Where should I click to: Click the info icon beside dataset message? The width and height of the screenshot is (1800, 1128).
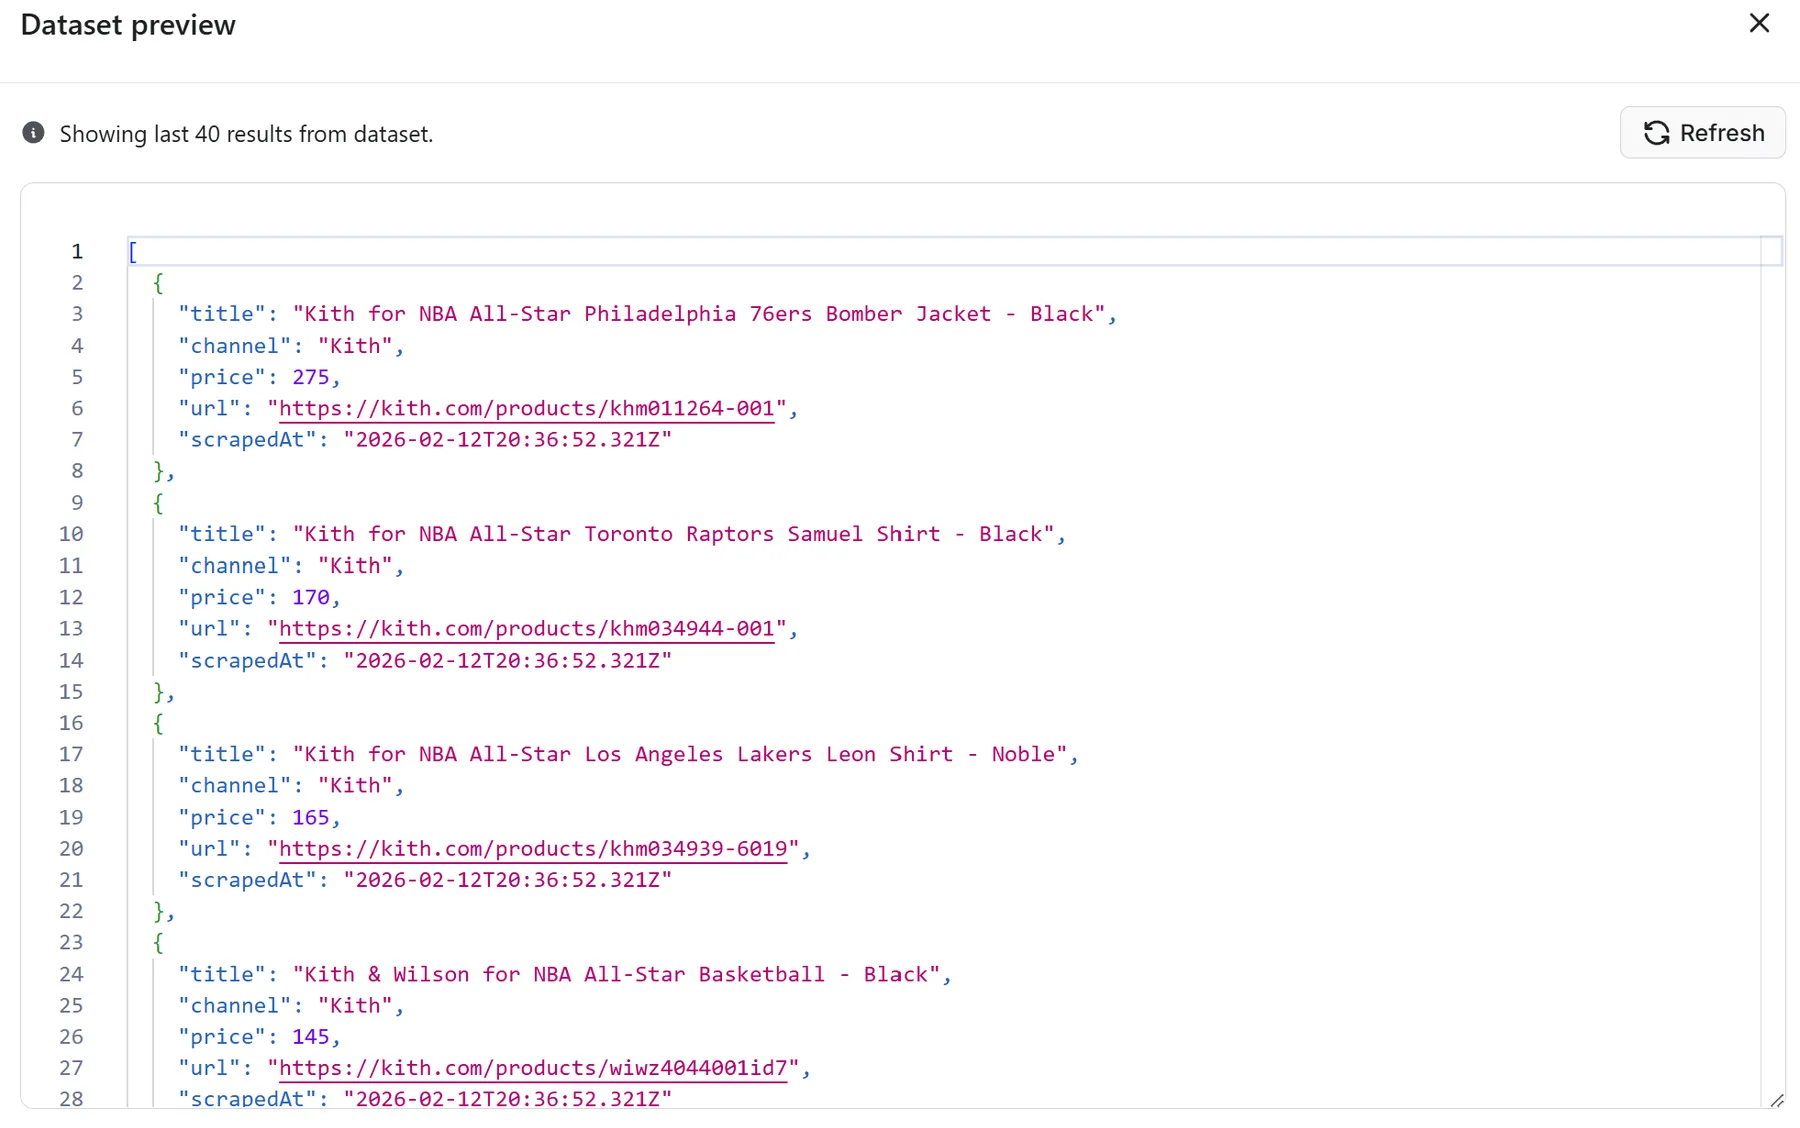click(x=33, y=133)
